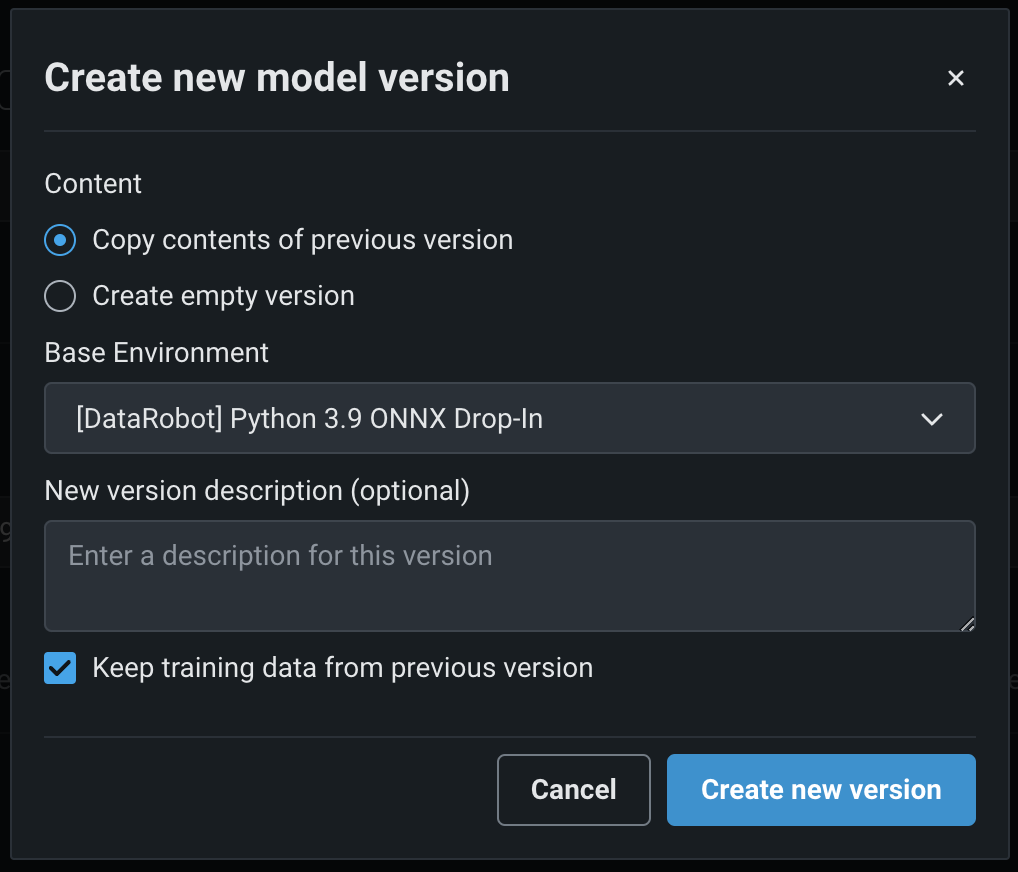The image size is (1018, 872).
Task: Click the resize handle of the description box
Action: click(x=967, y=624)
